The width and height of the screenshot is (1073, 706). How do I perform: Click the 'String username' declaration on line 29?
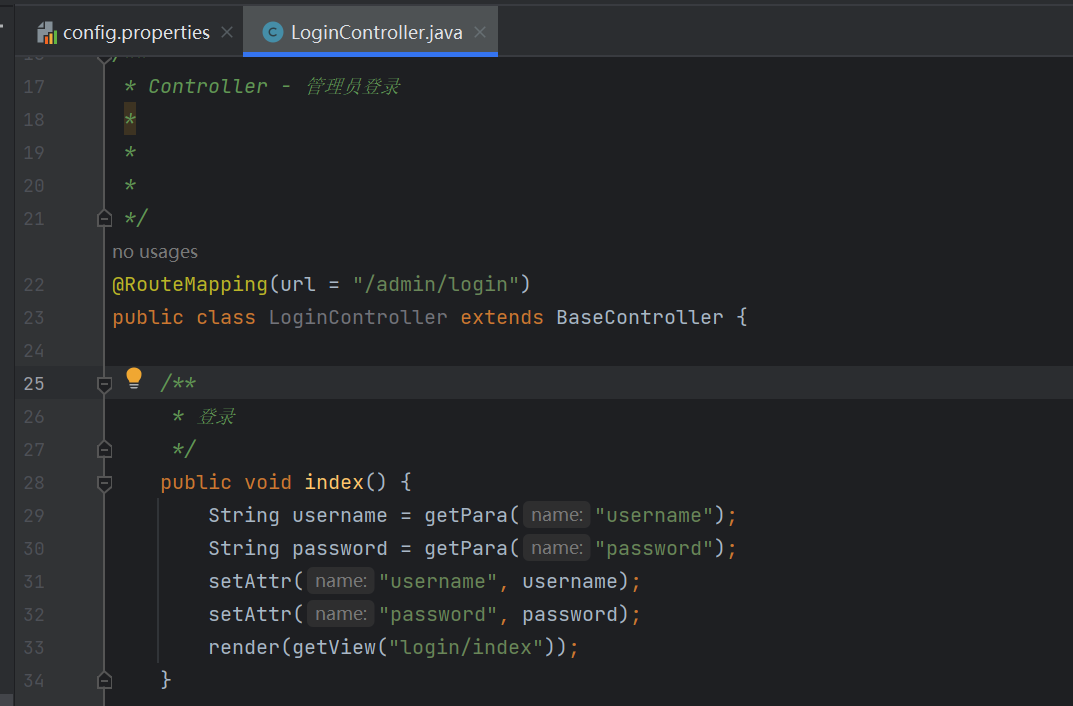(x=297, y=515)
